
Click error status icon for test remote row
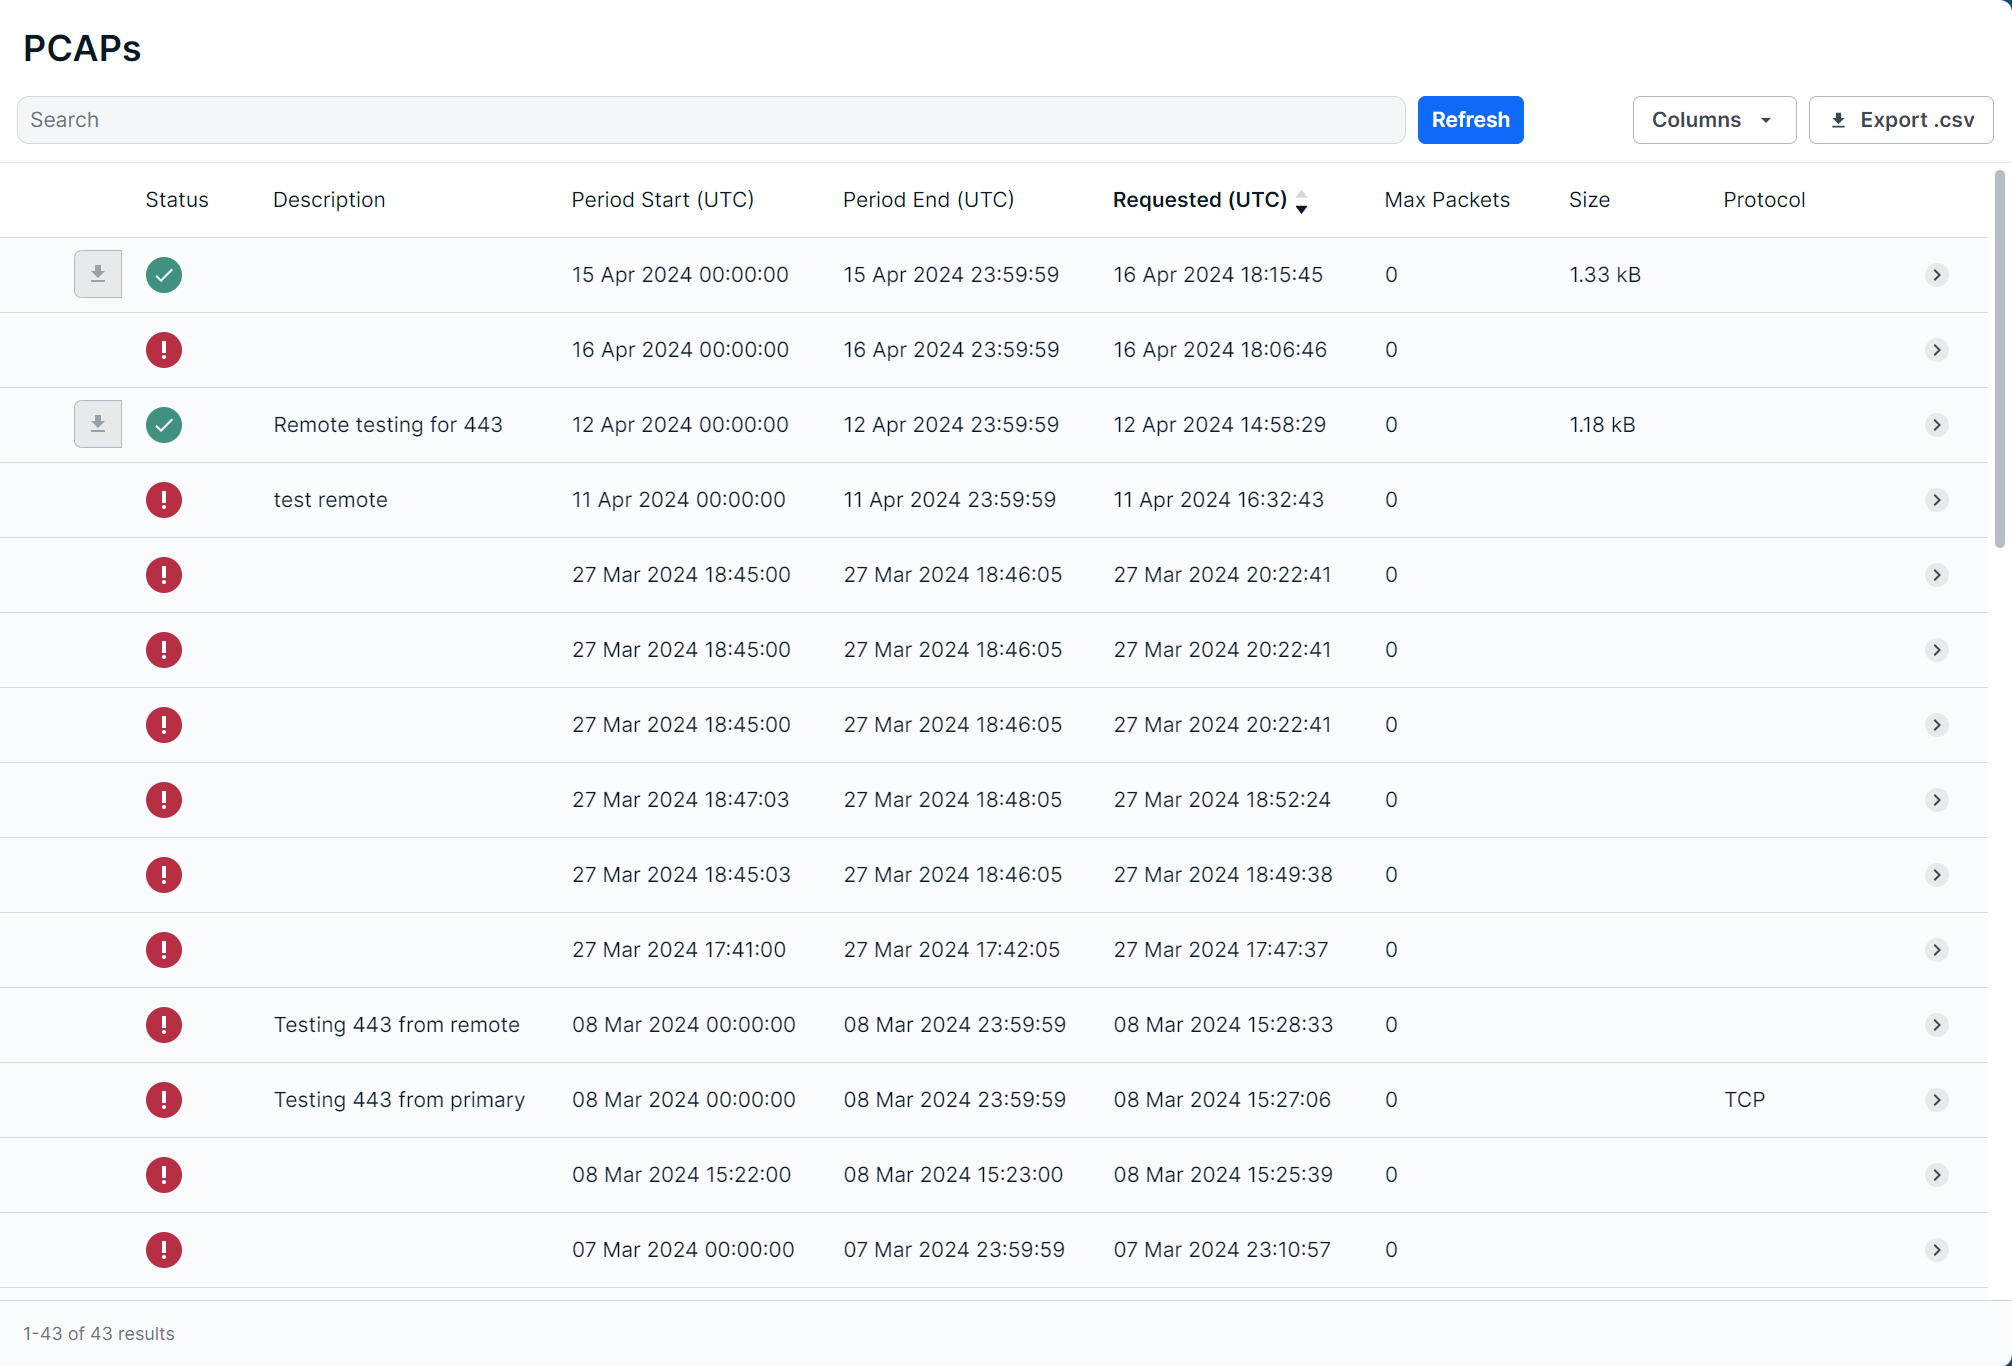pos(164,500)
